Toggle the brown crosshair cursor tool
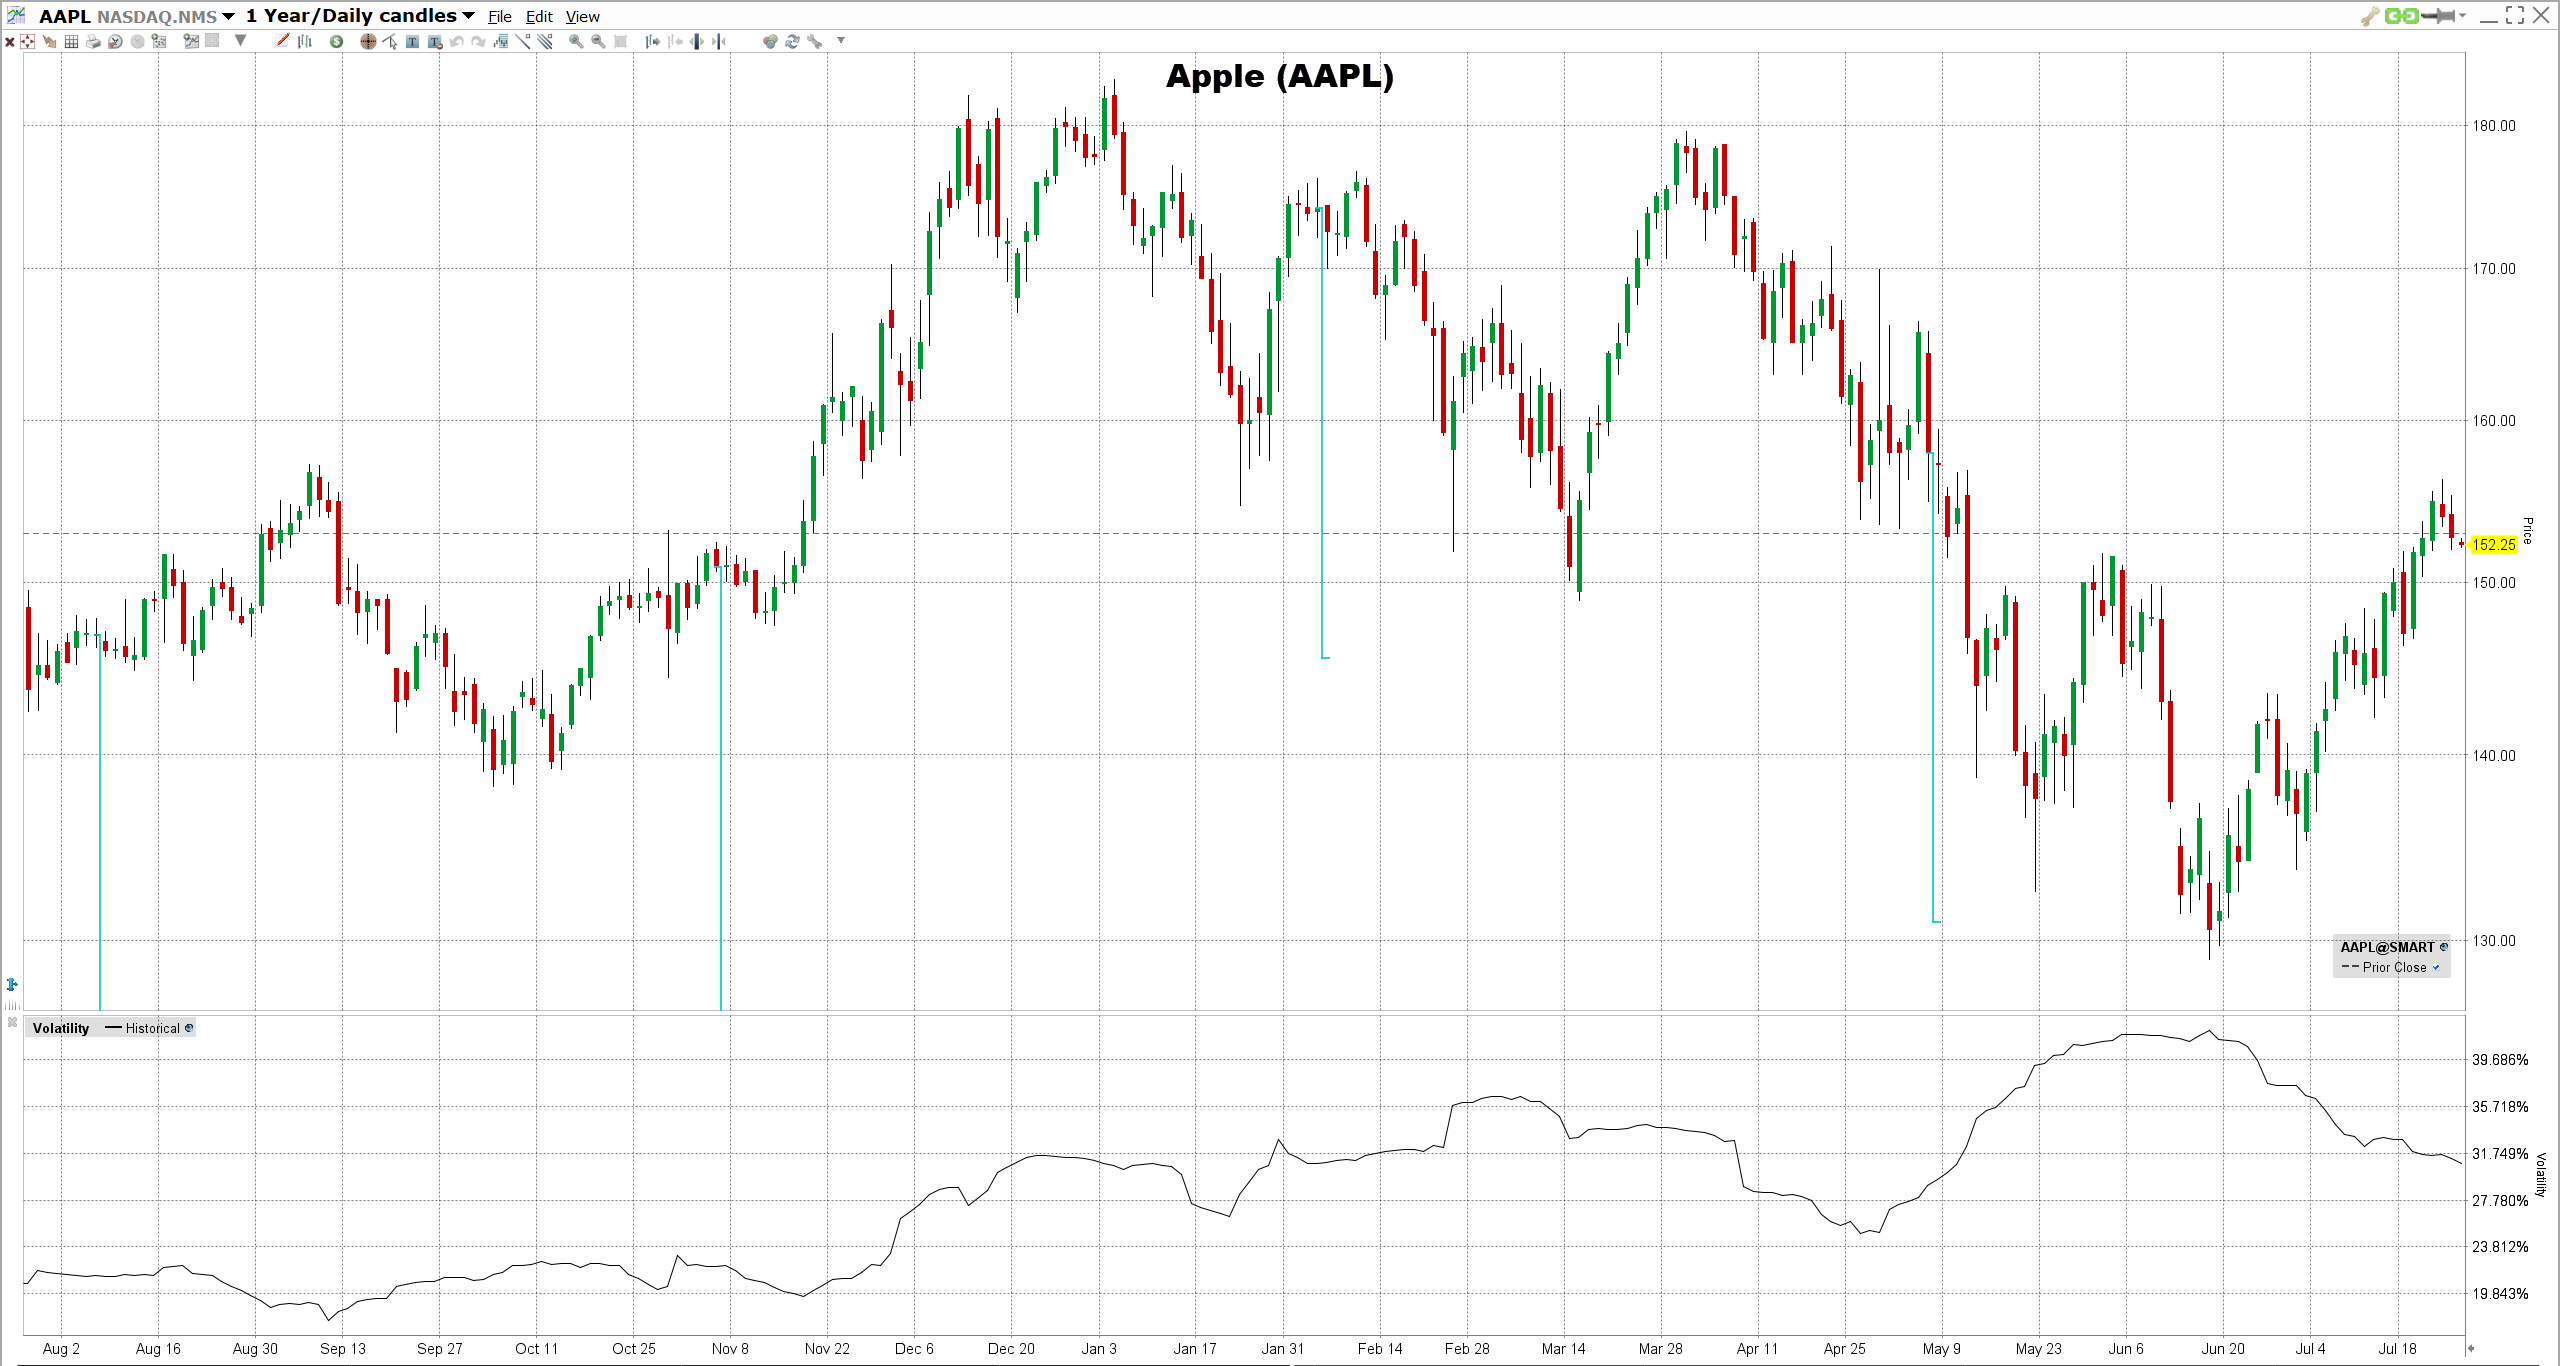The image size is (2560, 1366). tap(368, 41)
